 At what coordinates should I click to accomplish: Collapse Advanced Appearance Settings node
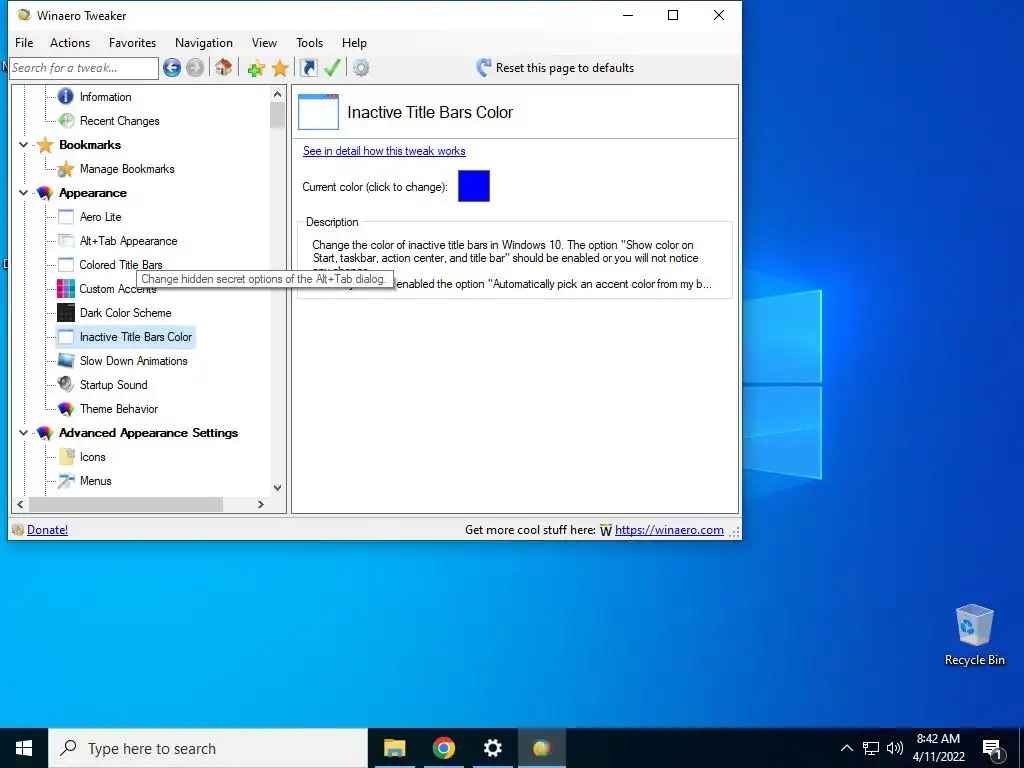point(24,432)
